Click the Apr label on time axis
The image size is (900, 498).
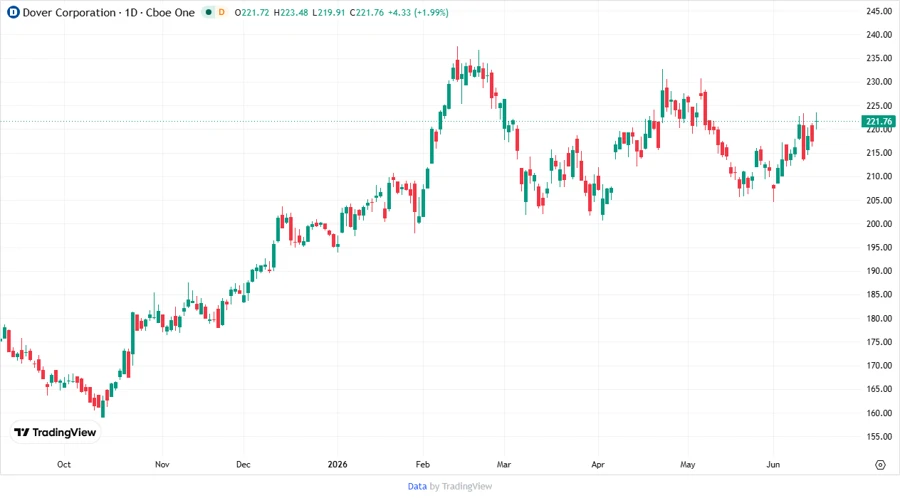(598, 464)
